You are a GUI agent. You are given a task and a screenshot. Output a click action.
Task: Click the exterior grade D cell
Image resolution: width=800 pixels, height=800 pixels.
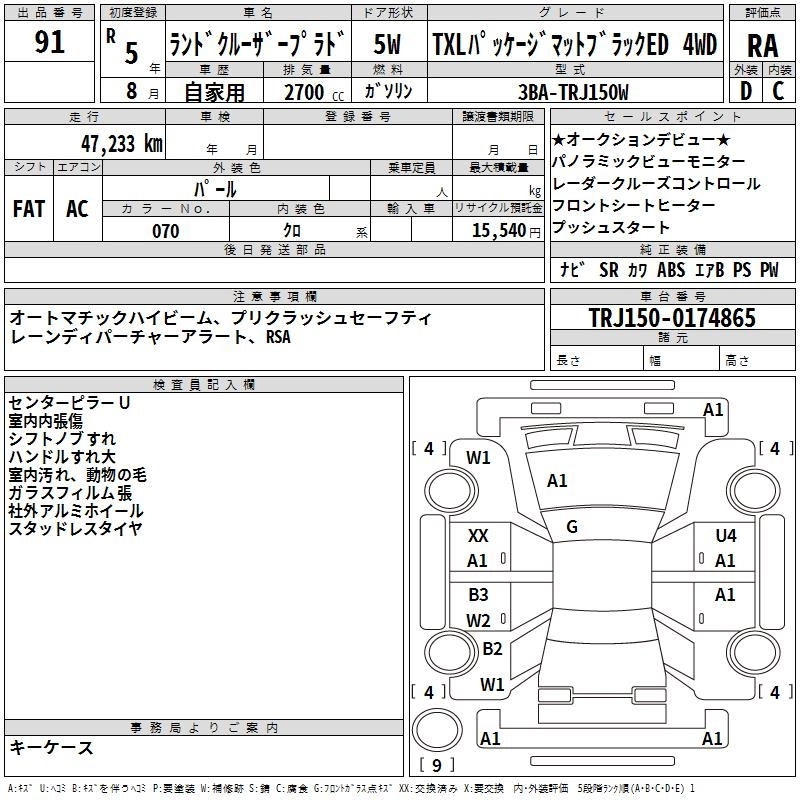pos(746,91)
